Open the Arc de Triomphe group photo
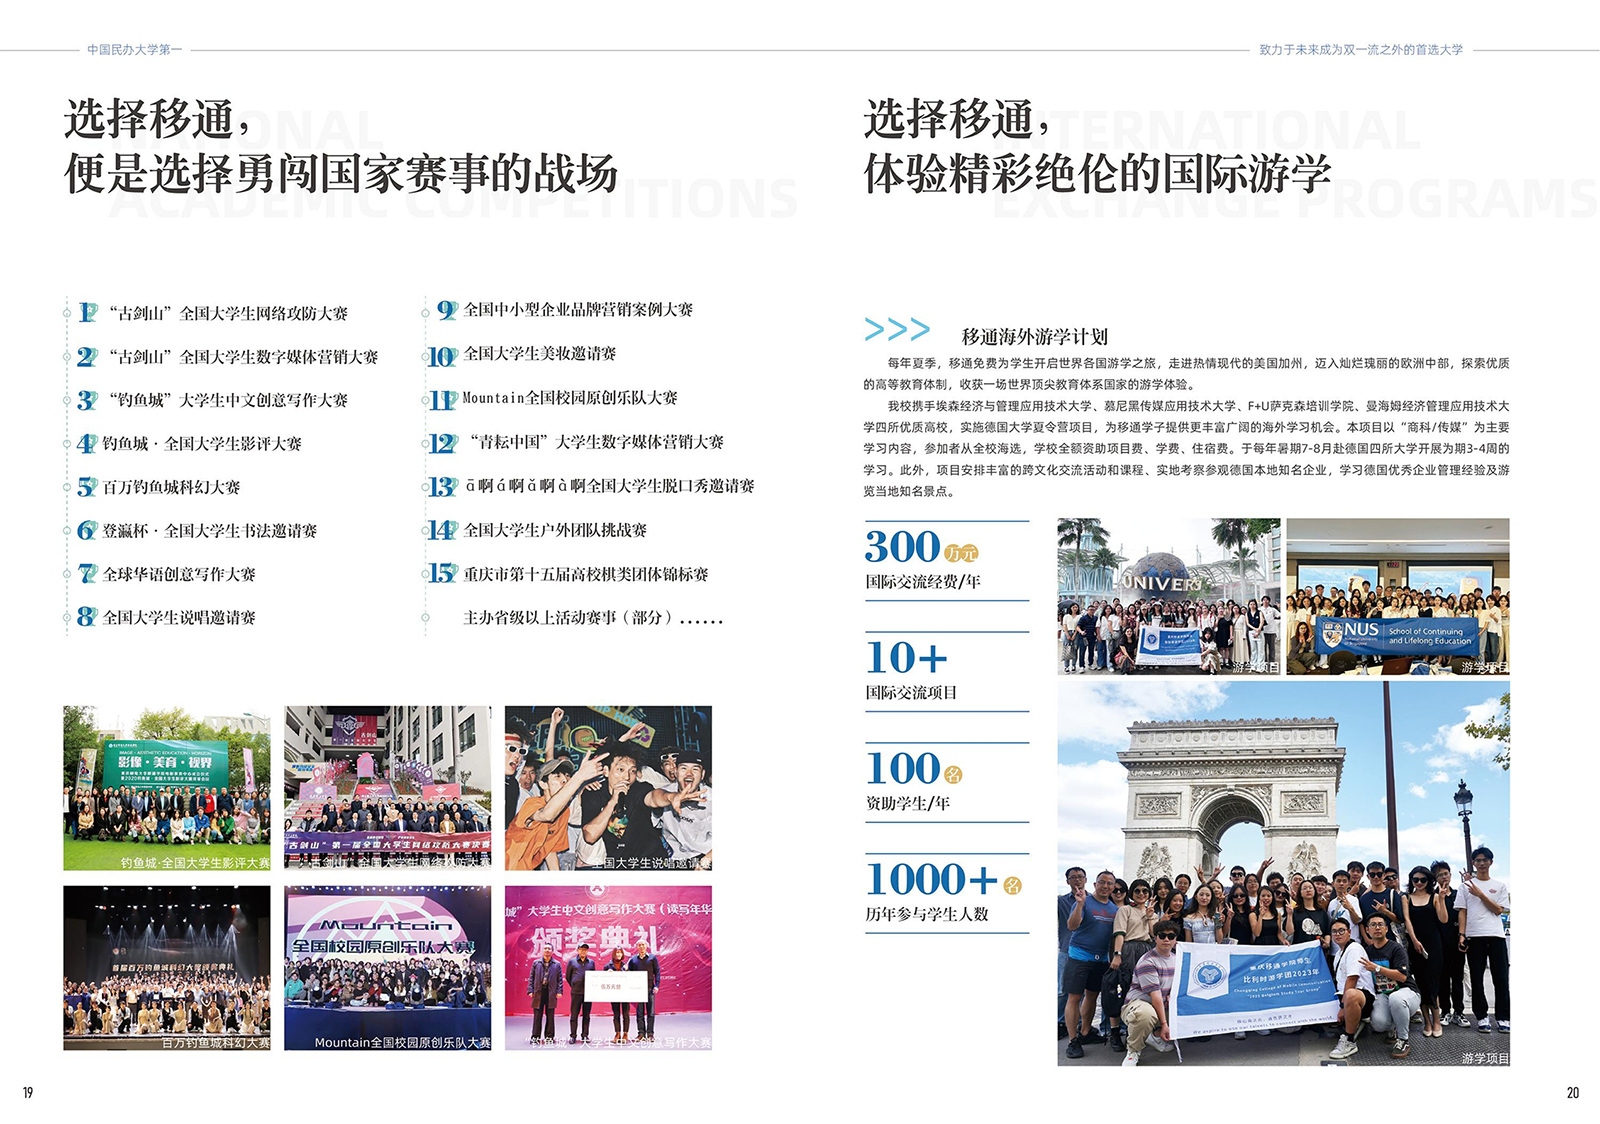Screen dimensions: 1600x1124 point(1283,873)
